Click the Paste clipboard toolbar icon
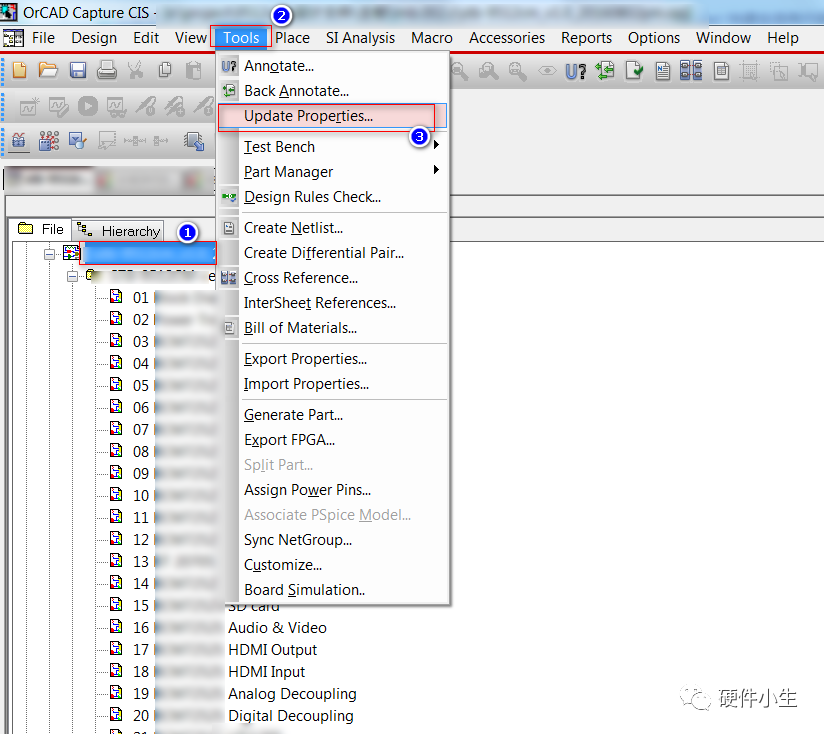 (194, 70)
